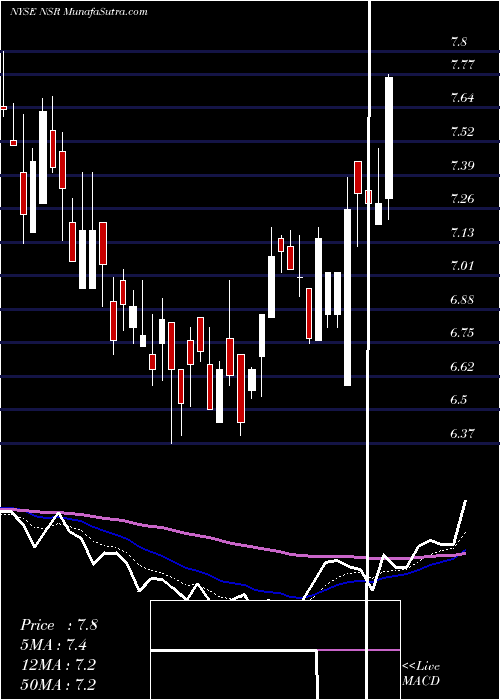Image resolution: width=500 pixels, height=700 pixels.
Task: Click the 6.37 price axis label
Action: click(x=462, y=433)
